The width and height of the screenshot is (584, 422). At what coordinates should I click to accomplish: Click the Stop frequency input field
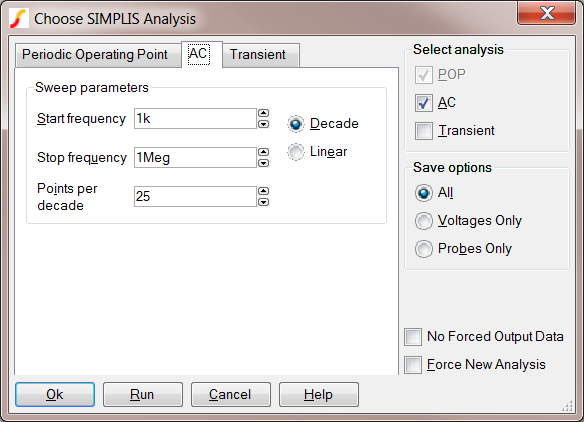[195, 158]
